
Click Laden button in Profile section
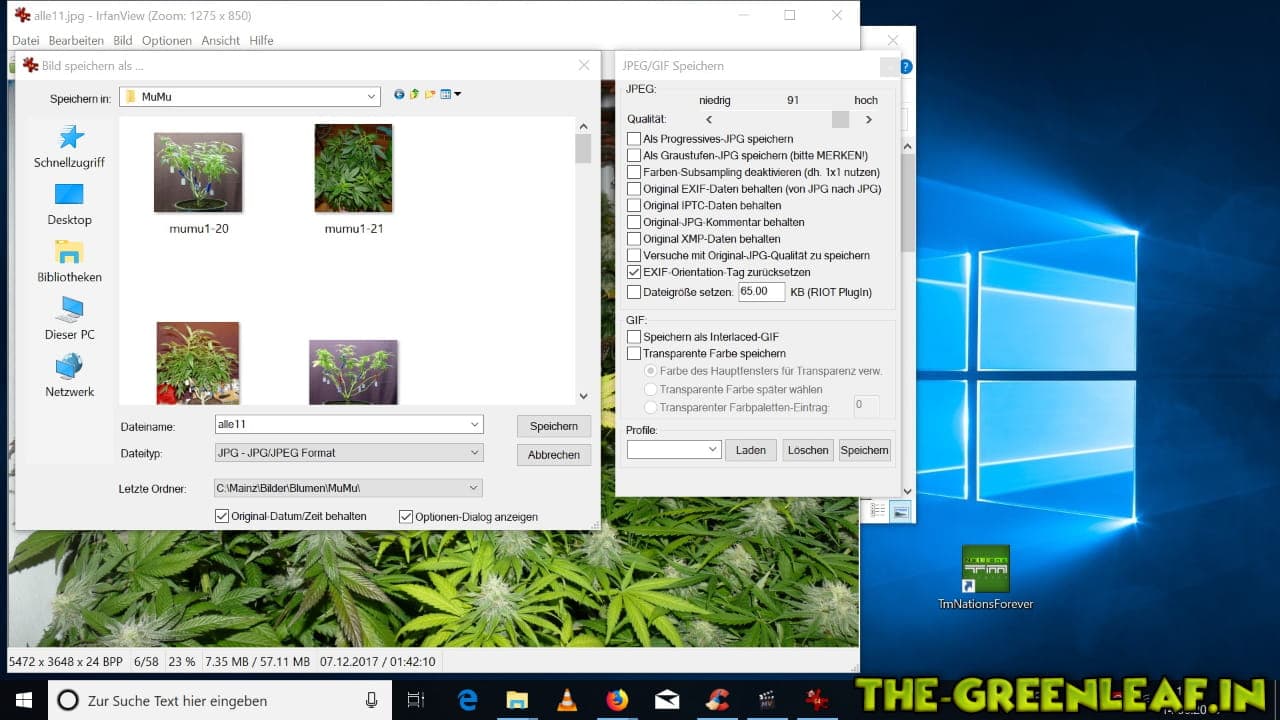[750, 450]
